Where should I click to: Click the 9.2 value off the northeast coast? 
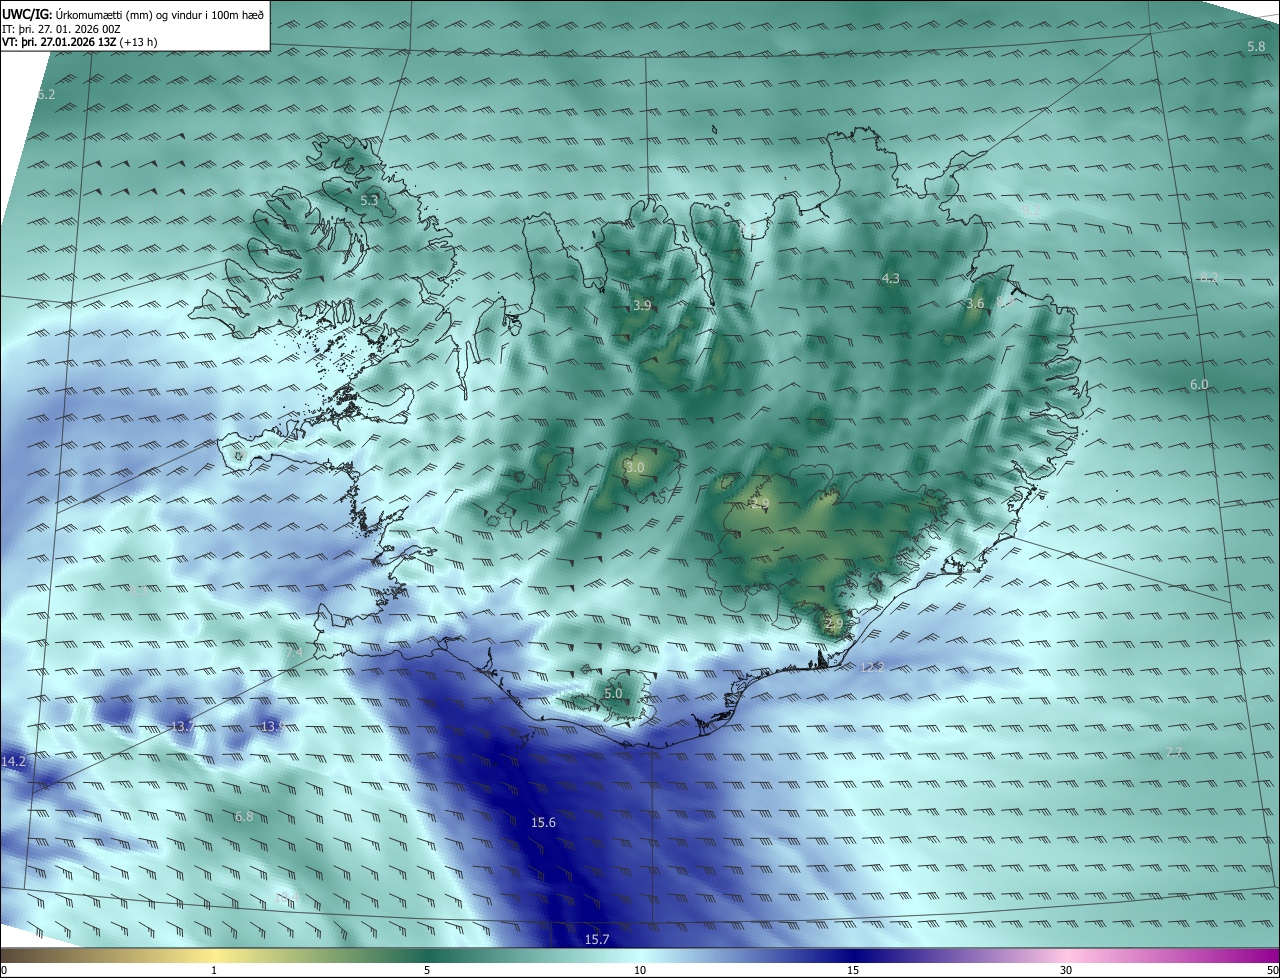click(1029, 210)
